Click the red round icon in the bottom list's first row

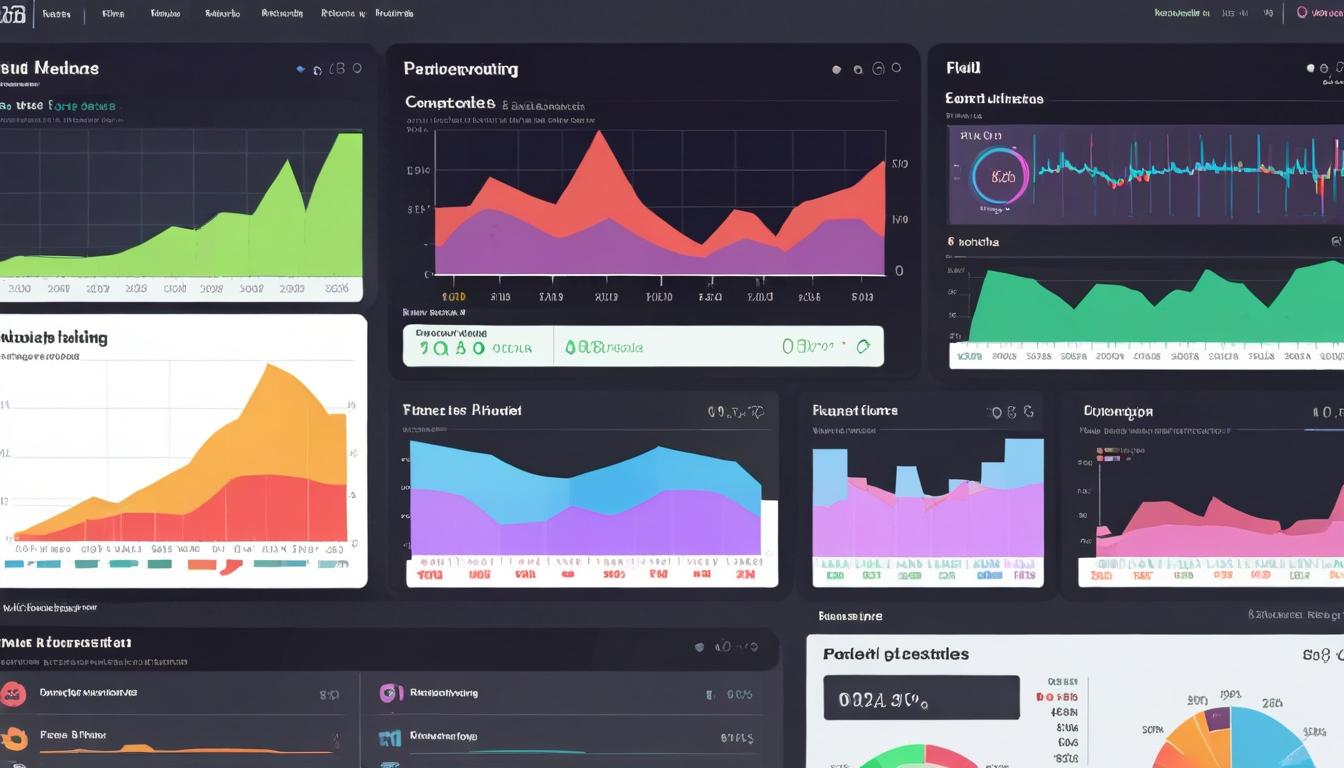point(13,692)
